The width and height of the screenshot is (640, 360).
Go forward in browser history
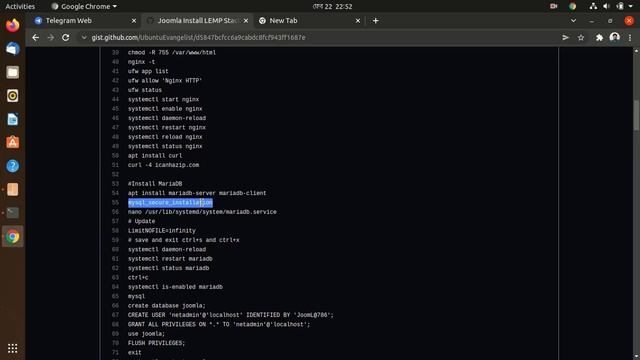point(51,38)
